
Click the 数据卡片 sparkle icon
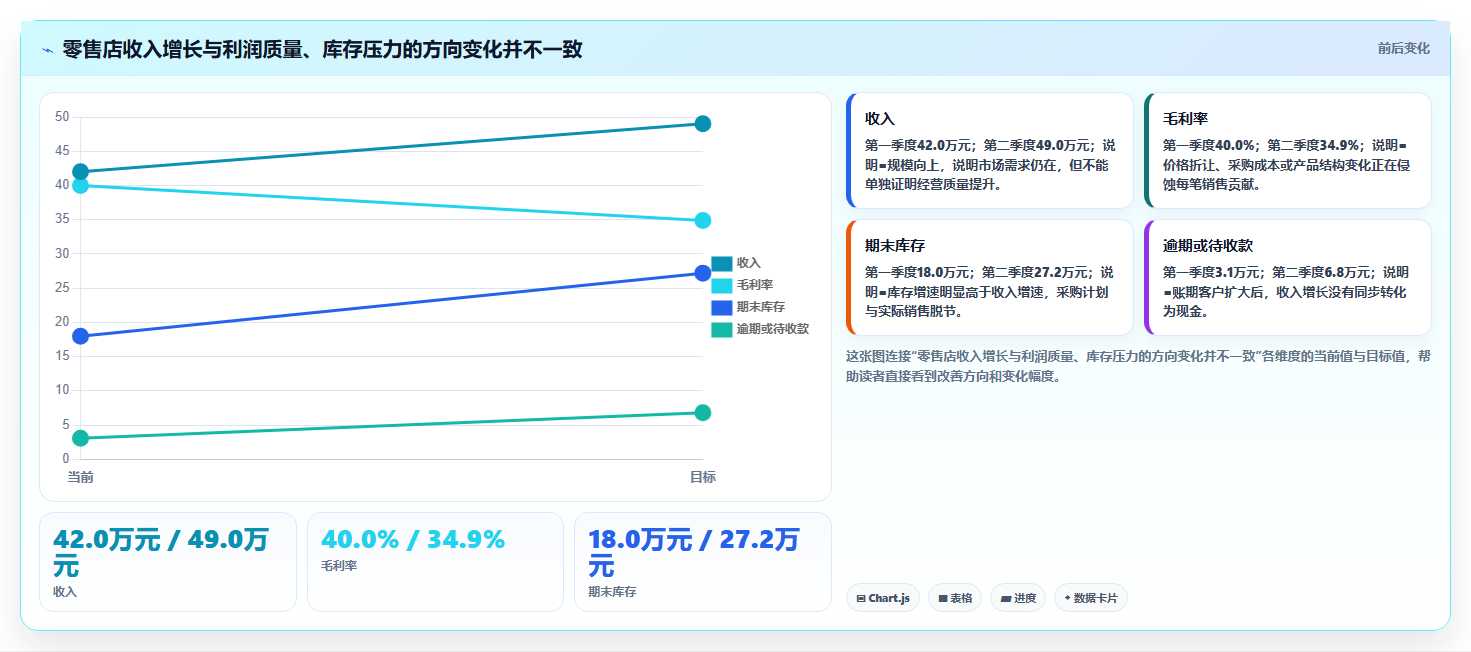(1067, 598)
